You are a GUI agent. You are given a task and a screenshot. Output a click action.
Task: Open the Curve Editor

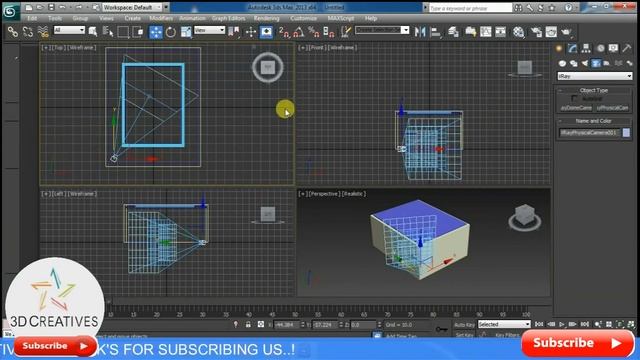(x=486, y=31)
